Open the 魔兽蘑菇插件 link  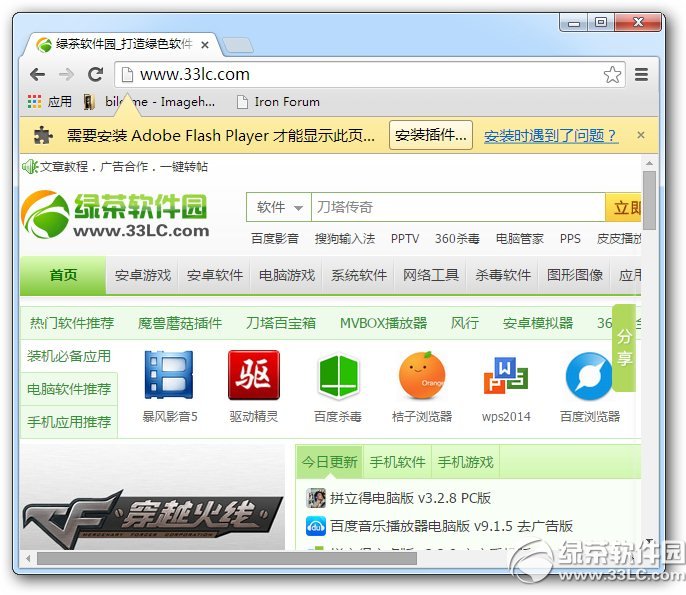coord(180,323)
